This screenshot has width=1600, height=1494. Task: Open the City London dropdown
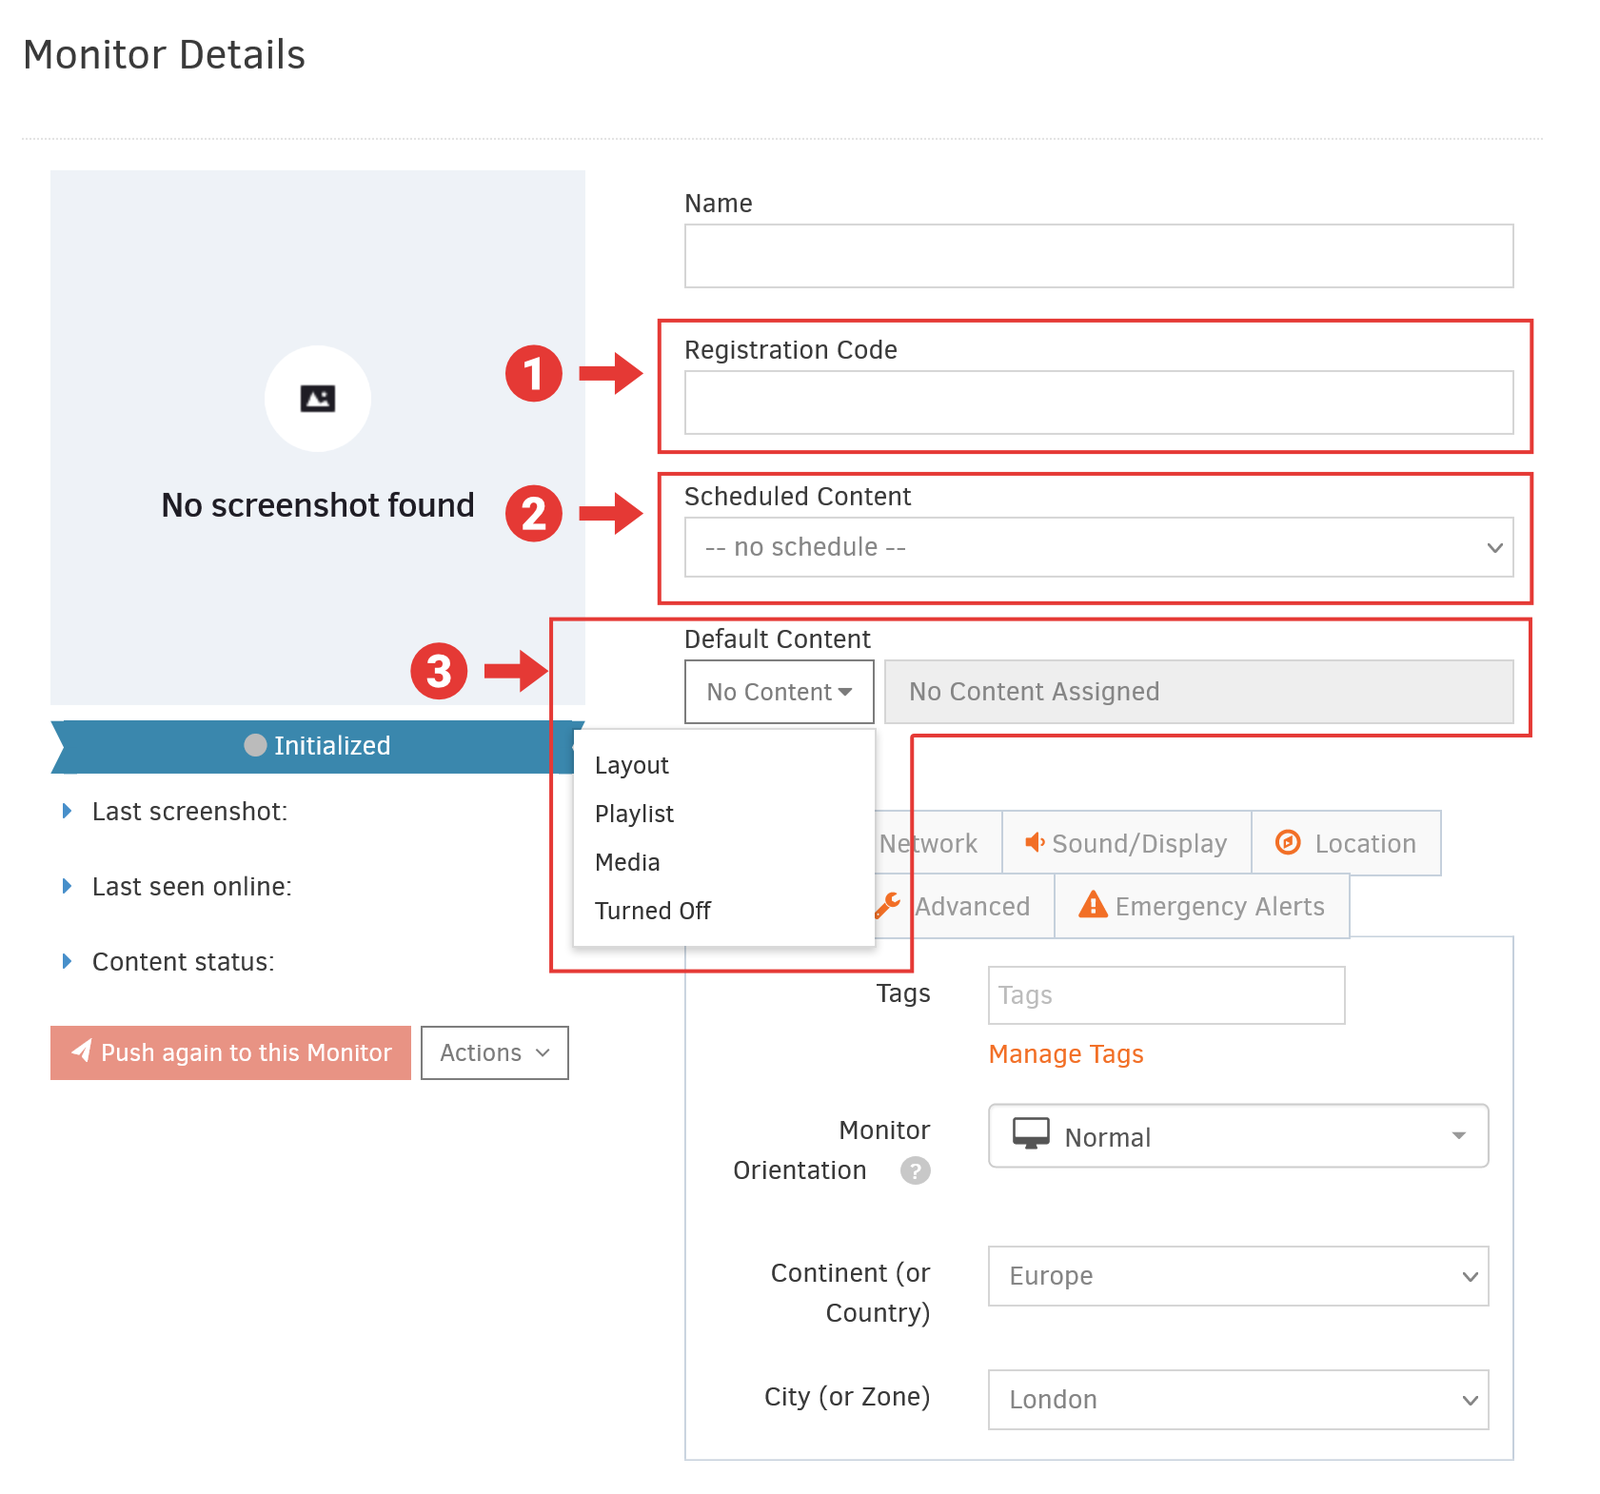point(1237,1399)
